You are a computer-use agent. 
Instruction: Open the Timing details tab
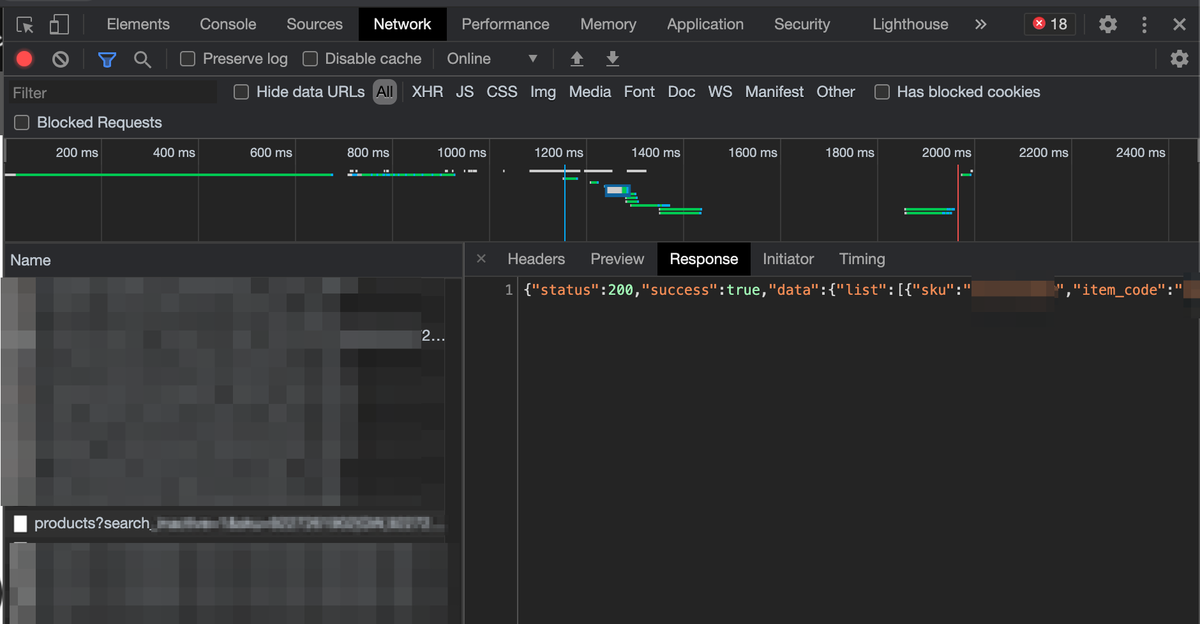coord(862,259)
